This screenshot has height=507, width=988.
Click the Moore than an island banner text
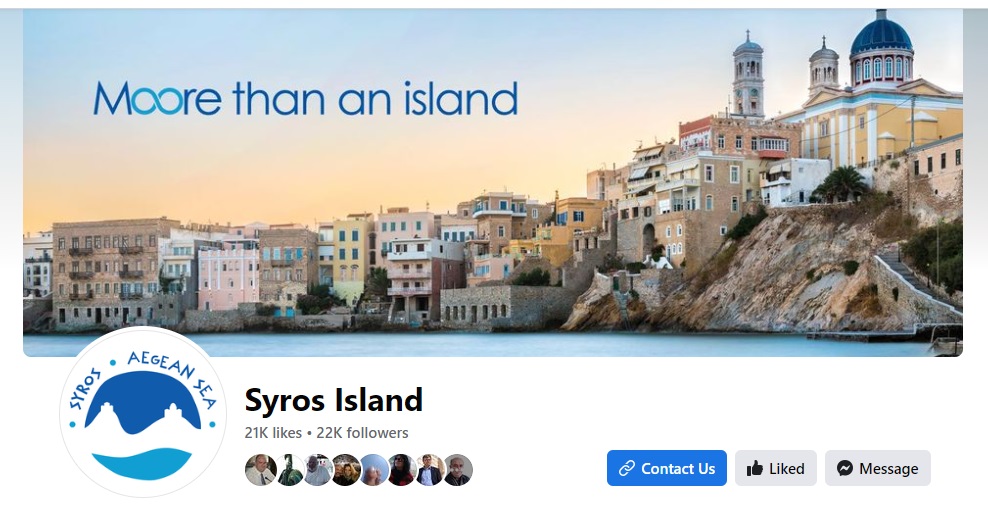(306, 98)
